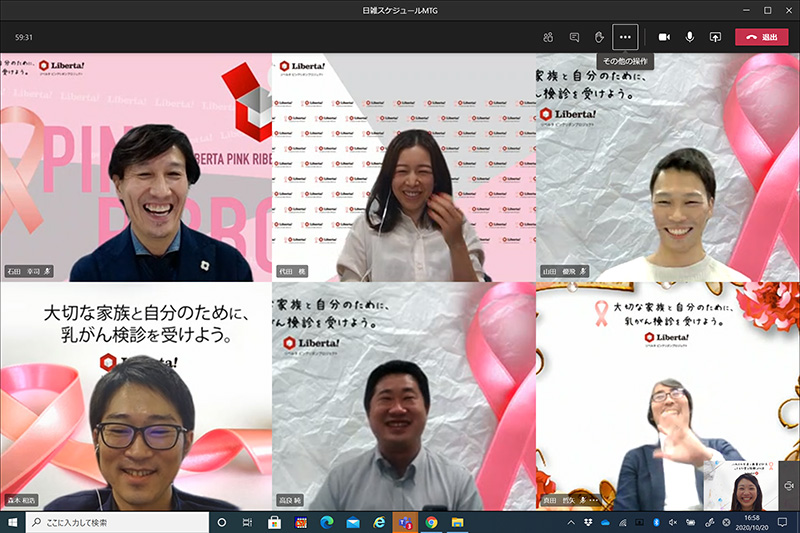Open Dropbox from the system tray
800x533 pixels.
[588, 522]
